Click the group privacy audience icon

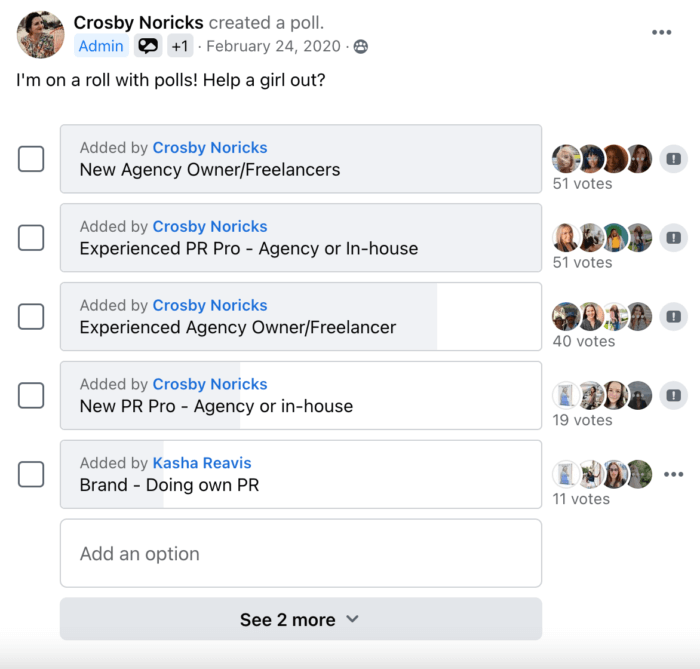360,46
